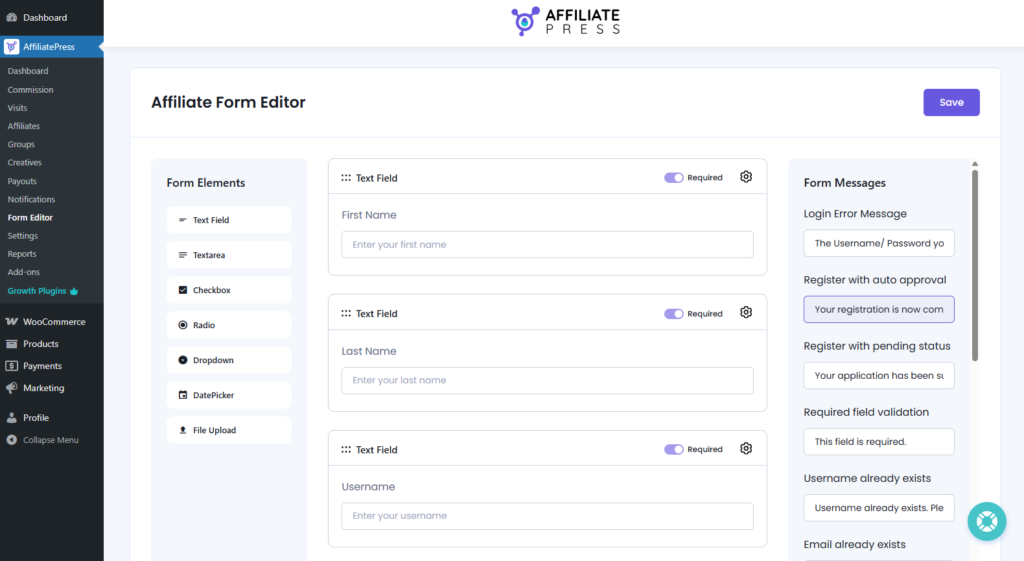Toggle Required switch for Username
The width and height of the screenshot is (1024, 561).
click(673, 449)
